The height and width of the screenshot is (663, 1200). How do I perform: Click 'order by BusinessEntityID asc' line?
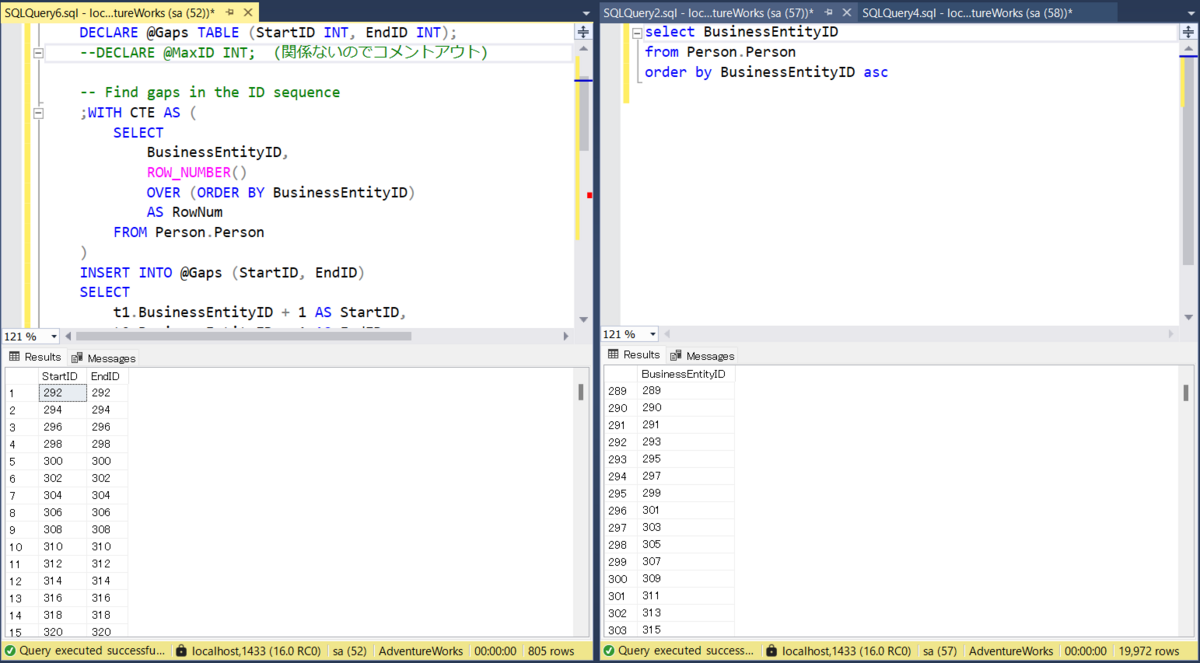tap(766, 72)
